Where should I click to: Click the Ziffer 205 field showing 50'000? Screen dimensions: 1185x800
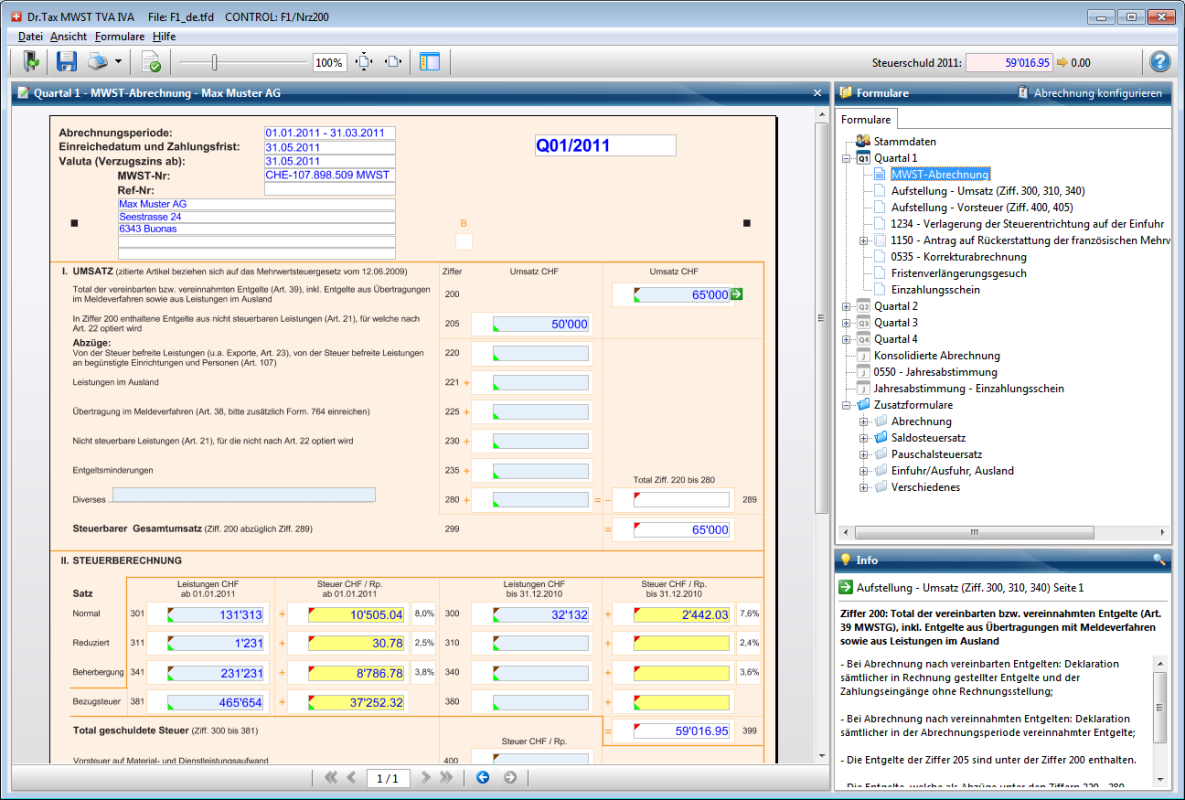(540, 324)
